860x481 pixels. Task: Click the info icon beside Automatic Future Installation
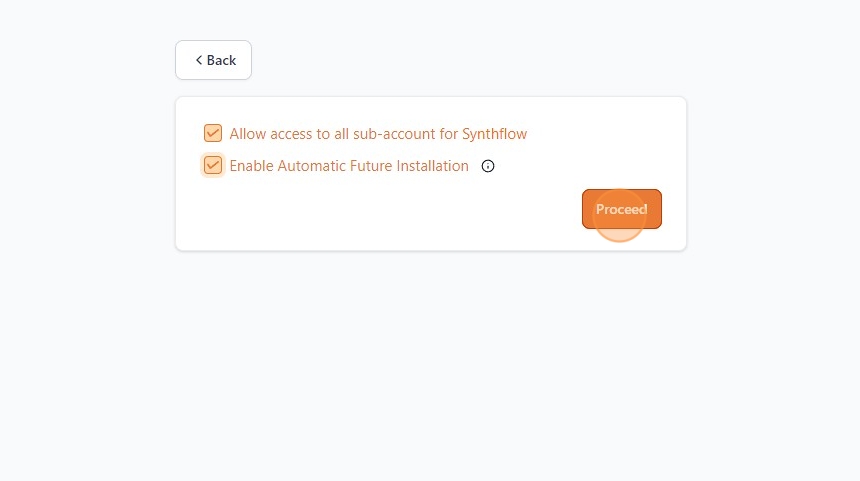click(x=488, y=166)
